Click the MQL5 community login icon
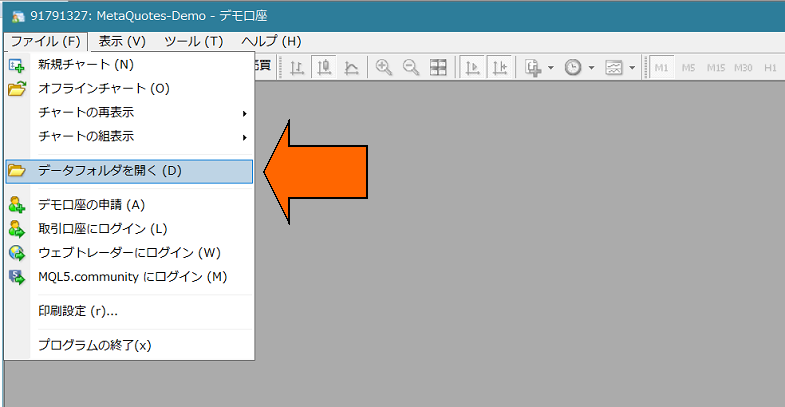 17,277
